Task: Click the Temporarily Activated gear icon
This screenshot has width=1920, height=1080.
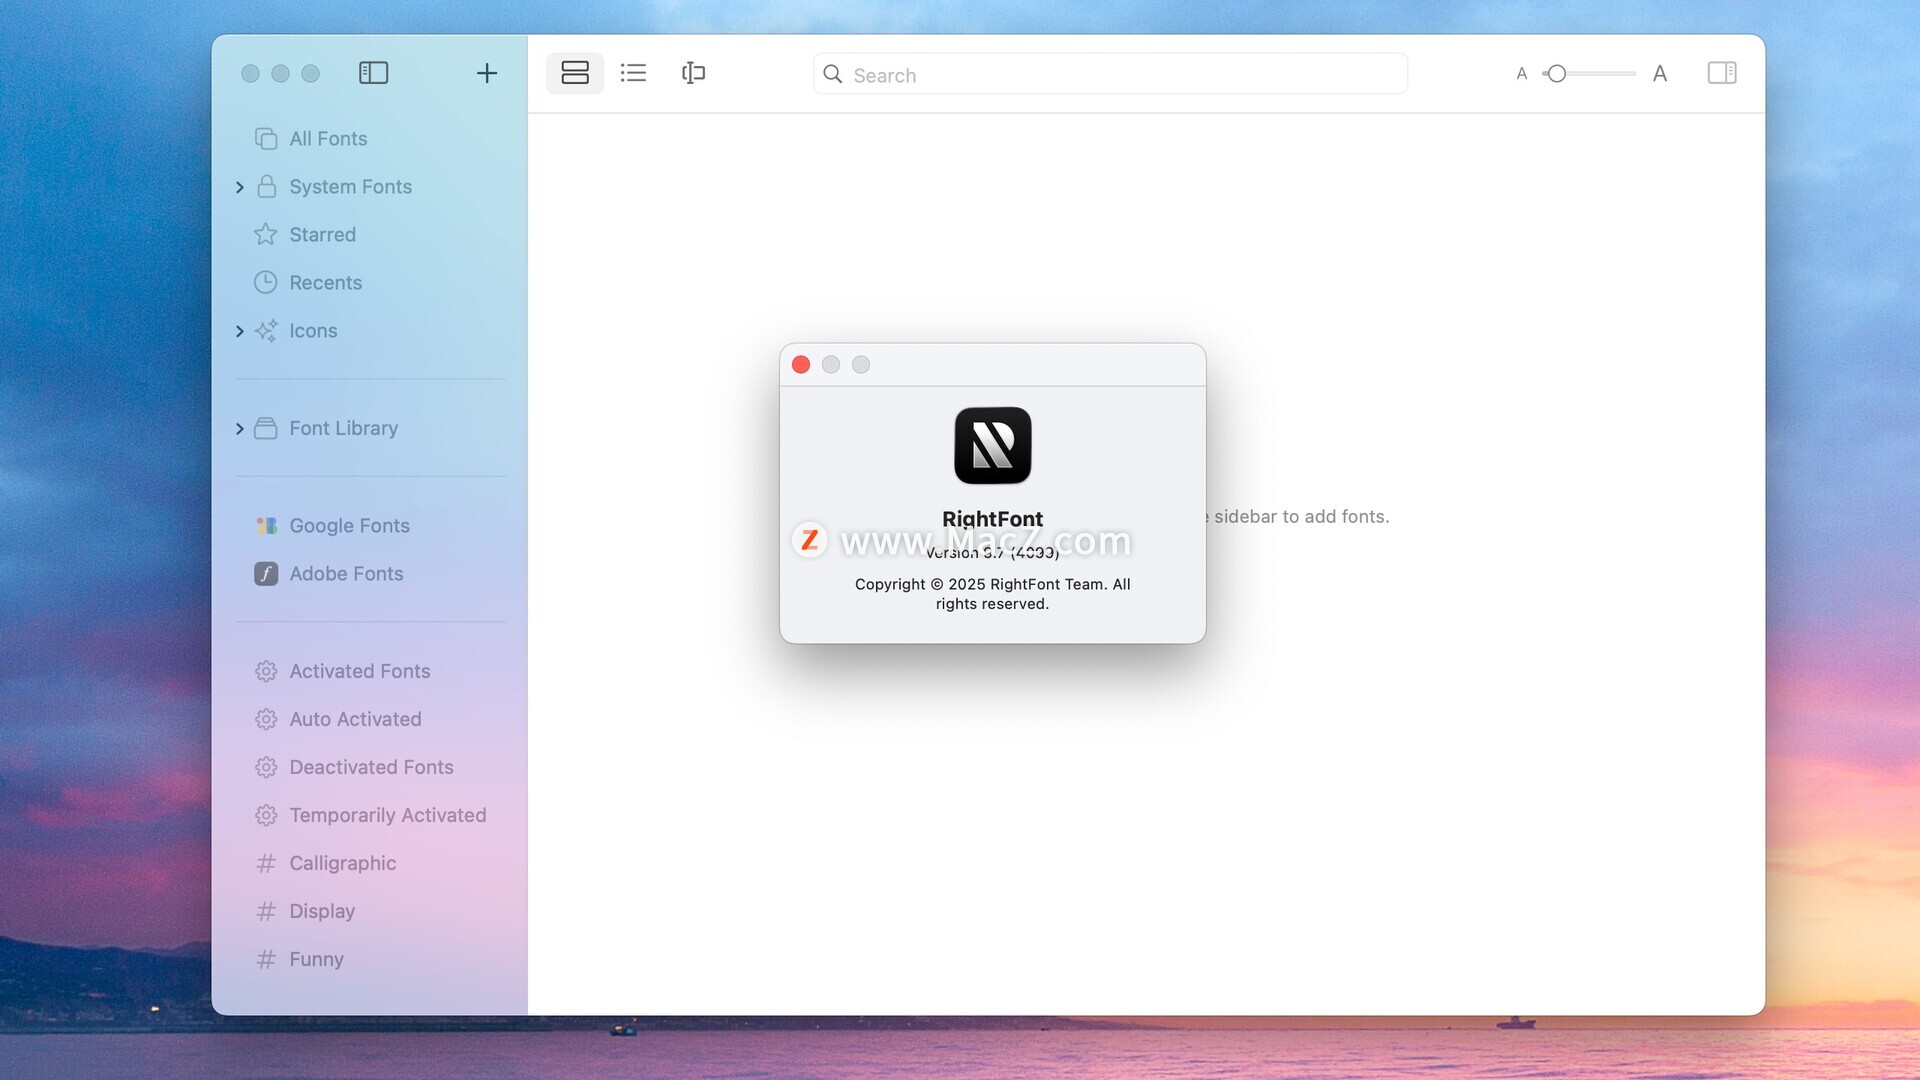Action: coord(266,815)
